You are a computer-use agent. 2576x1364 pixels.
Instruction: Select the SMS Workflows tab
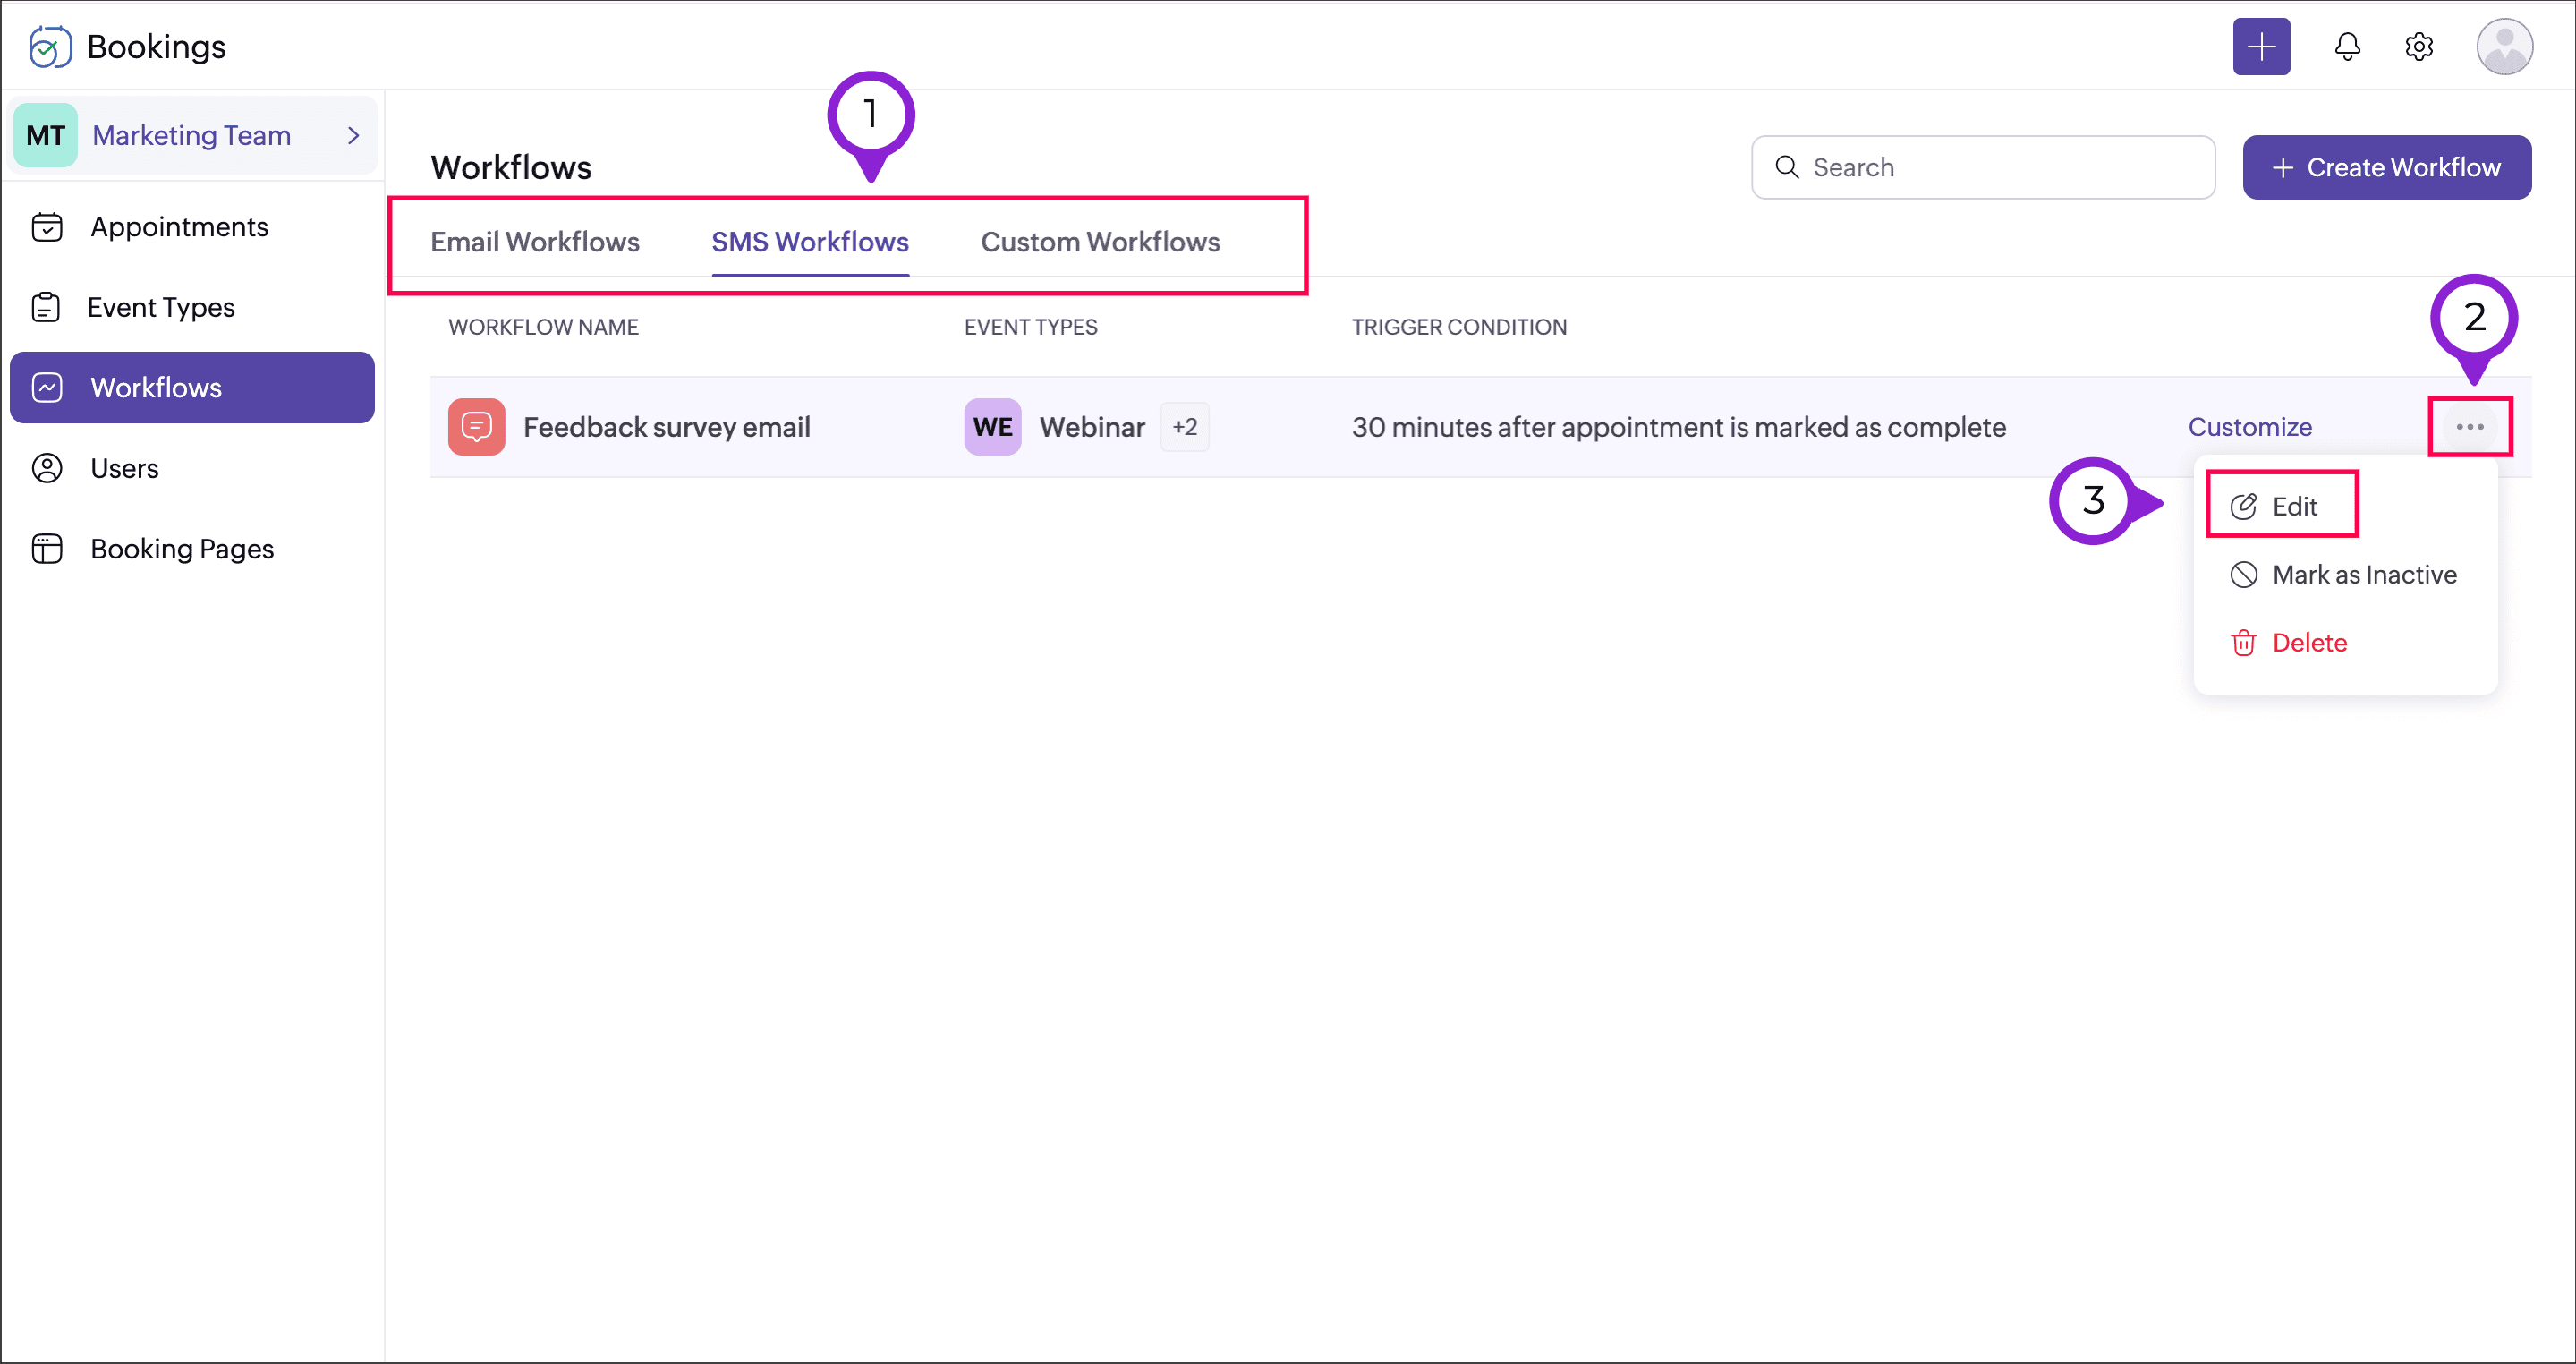click(x=810, y=242)
